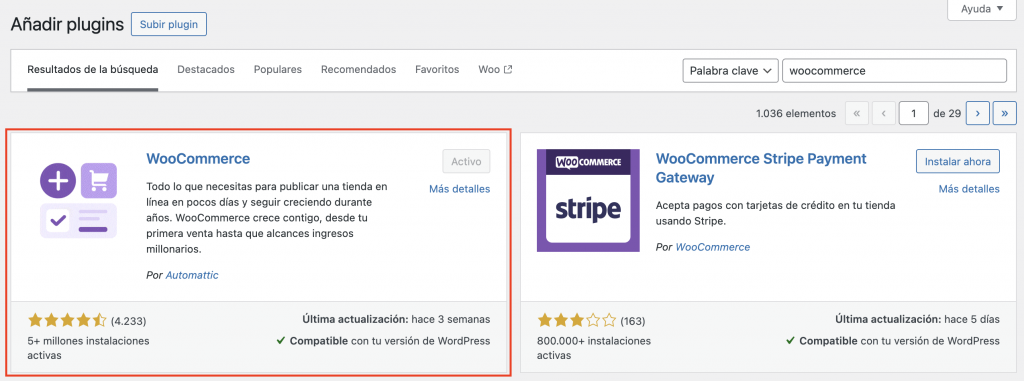Click Instalar ahora for Stripe Gateway

(x=957, y=161)
